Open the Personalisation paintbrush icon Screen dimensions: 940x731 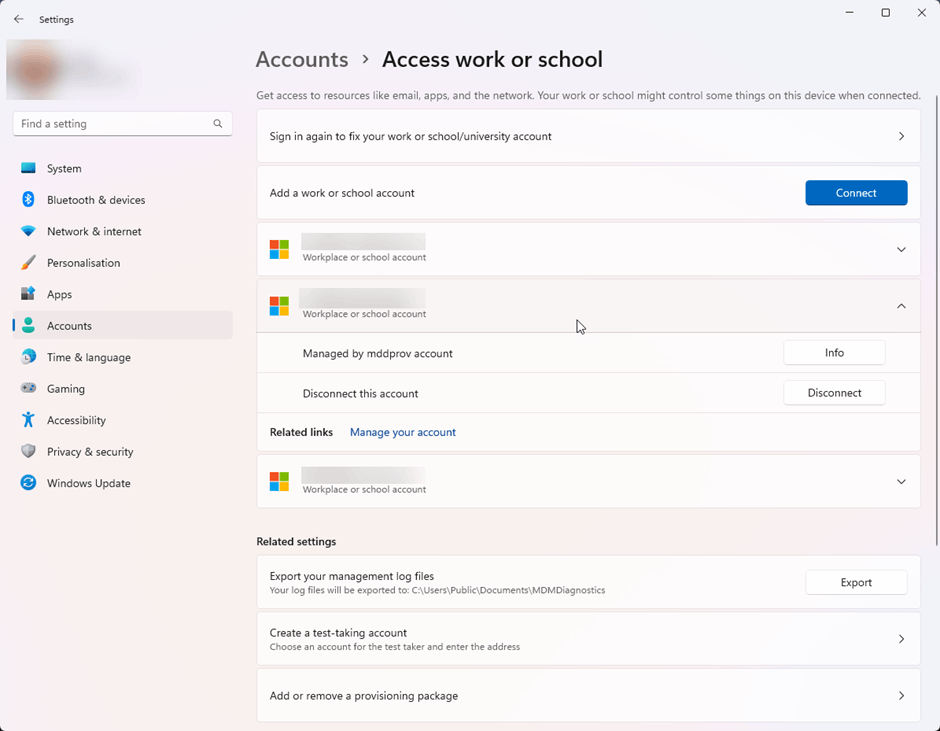click(x=28, y=263)
